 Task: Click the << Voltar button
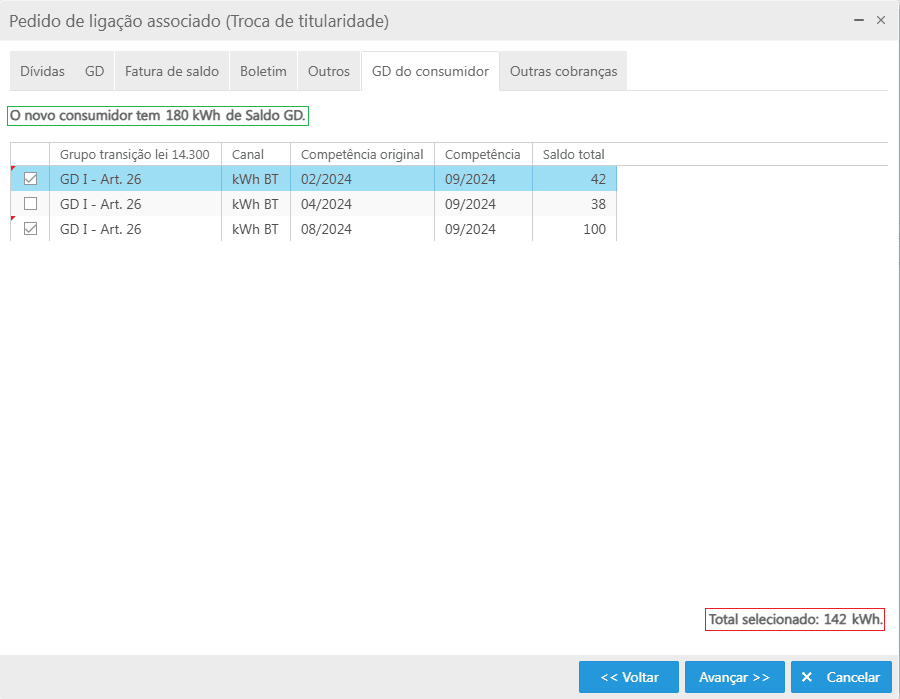pos(629,677)
